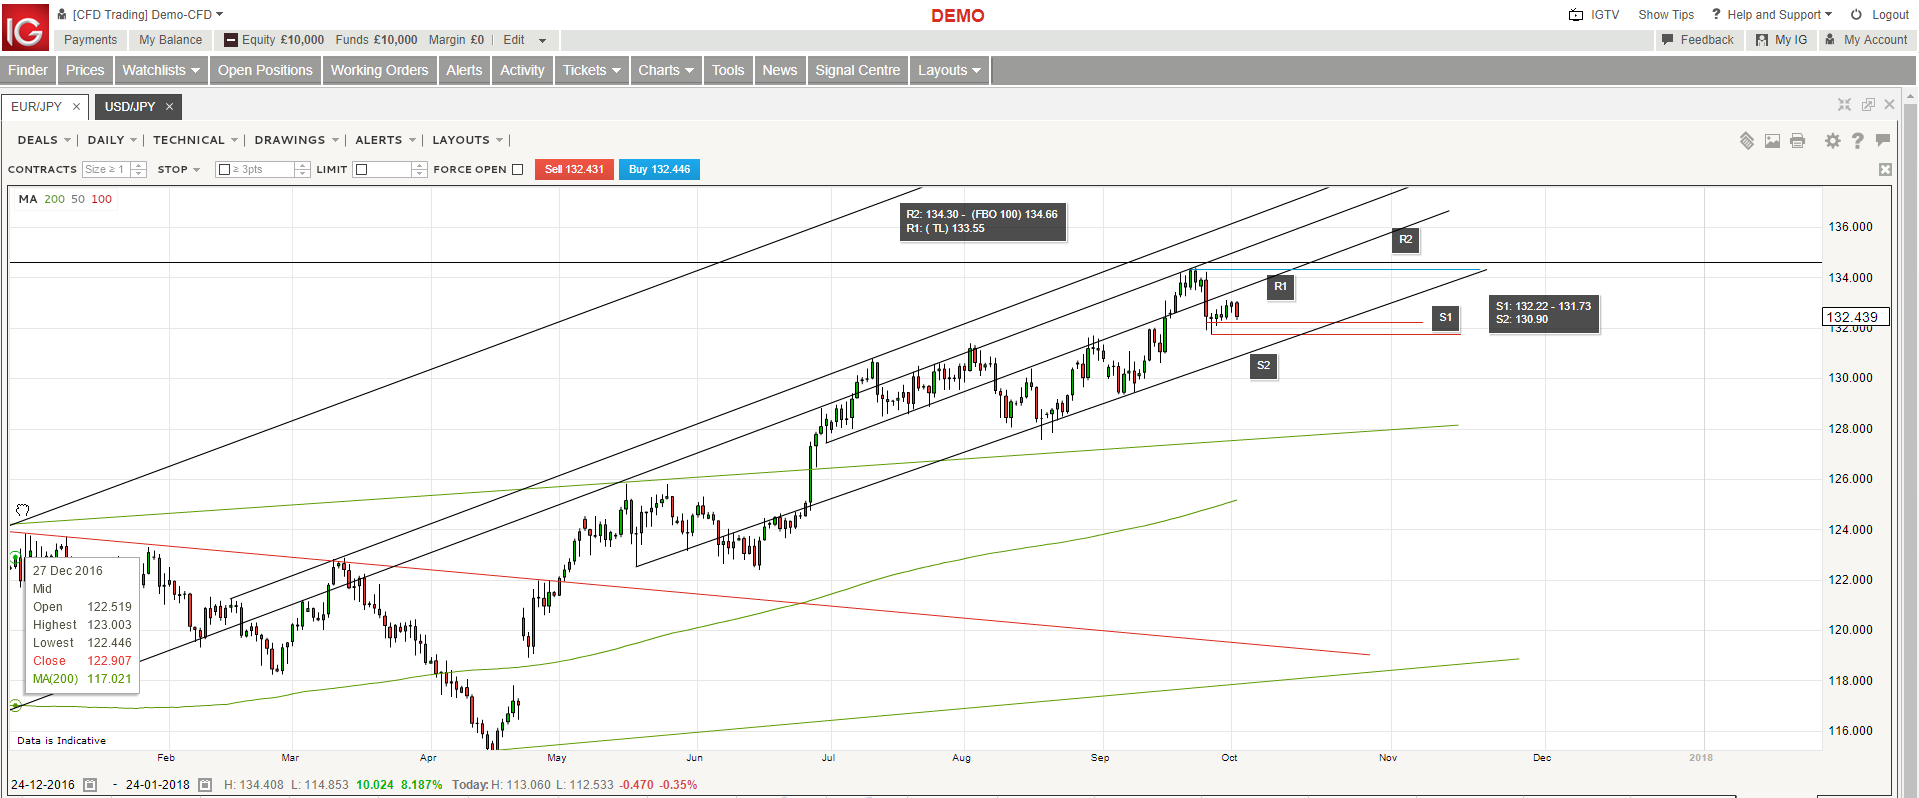Open the Finder menu item
Image resolution: width=1919 pixels, height=798 pixels.
pos(28,70)
